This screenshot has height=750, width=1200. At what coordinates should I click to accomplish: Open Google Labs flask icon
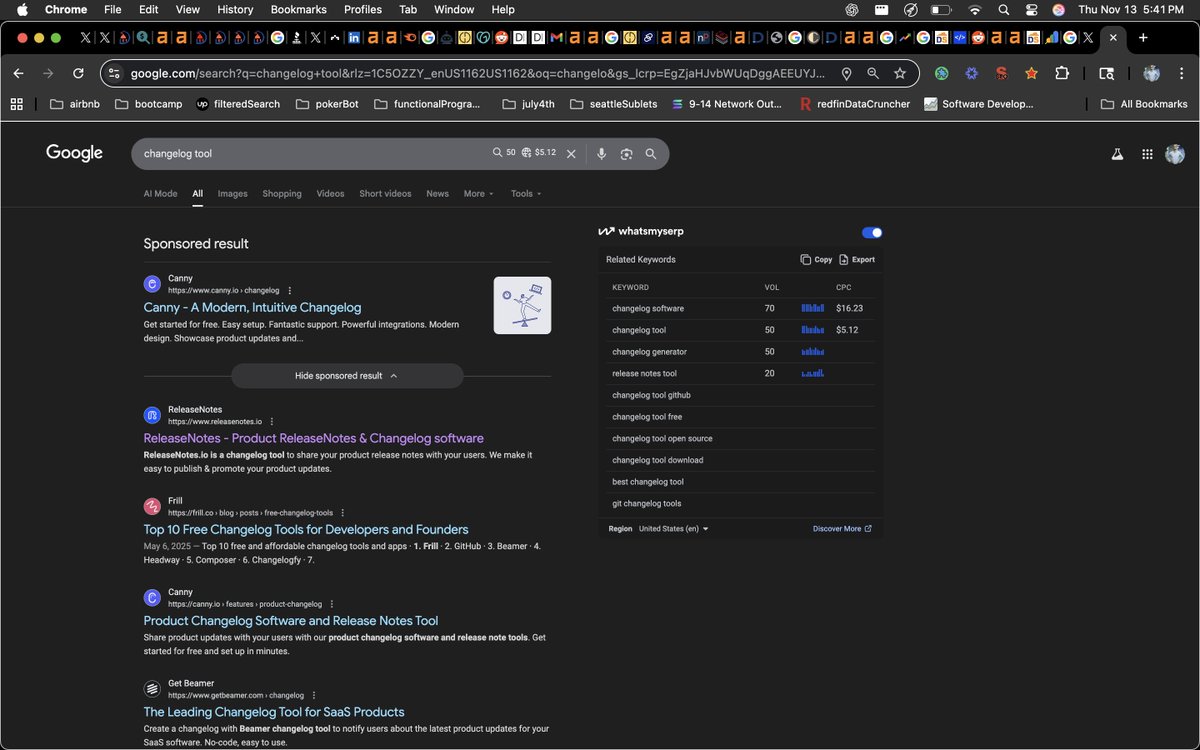pos(1118,154)
